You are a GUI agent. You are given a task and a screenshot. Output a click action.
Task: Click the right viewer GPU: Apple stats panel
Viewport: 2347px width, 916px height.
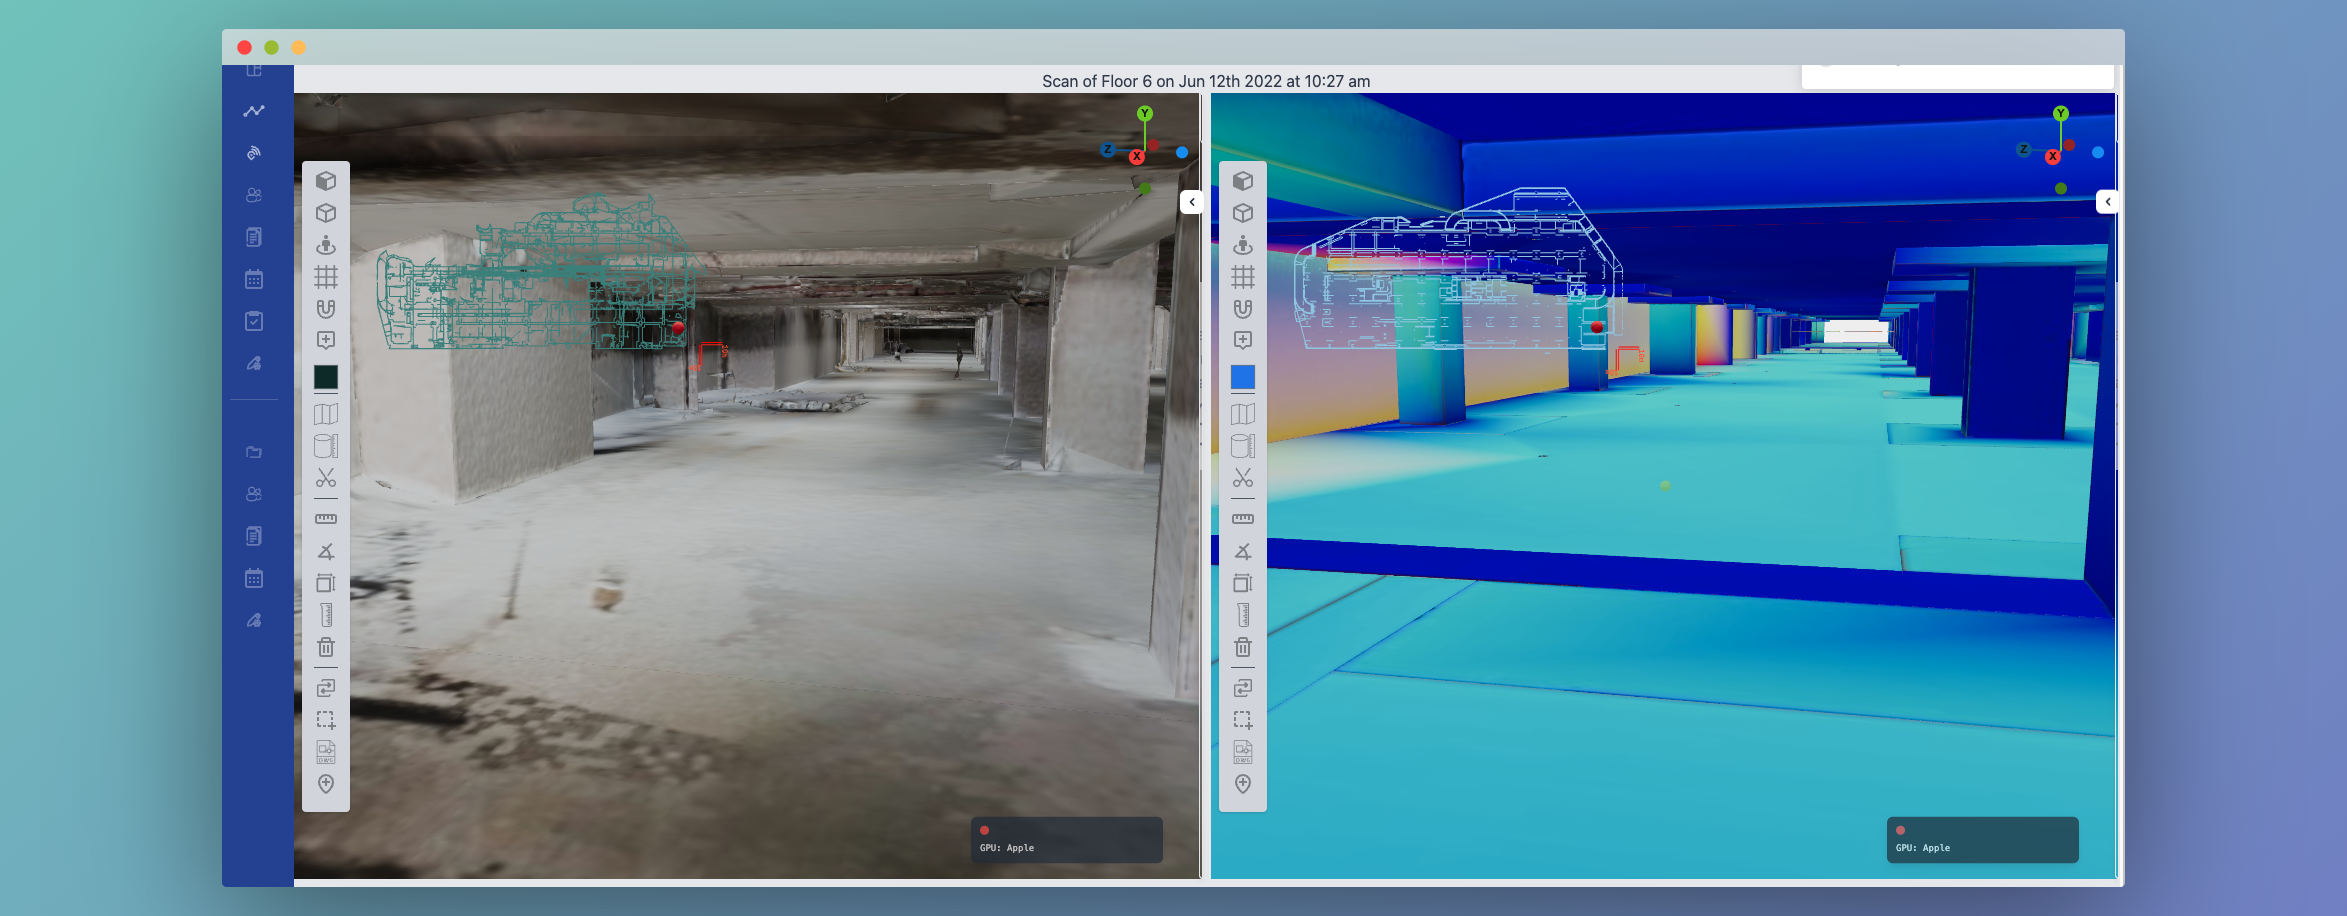1982,840
